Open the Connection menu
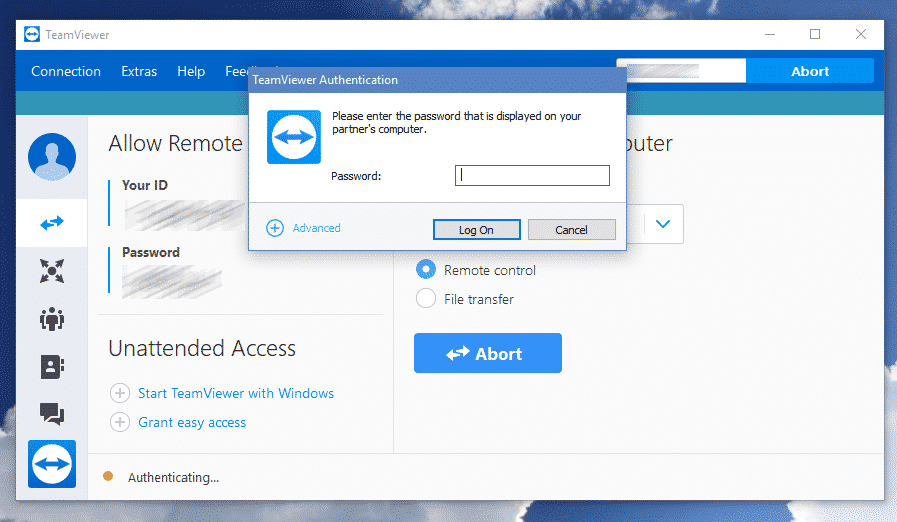The image size is (897, 522). [x=66, y=72]
